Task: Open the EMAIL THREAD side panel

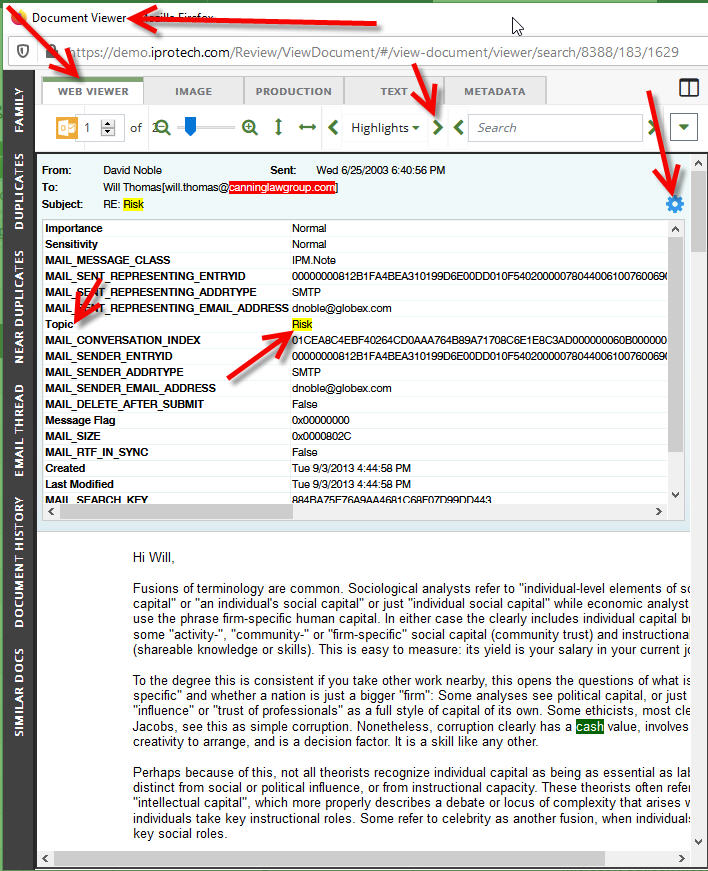Action: pos(19,431)
